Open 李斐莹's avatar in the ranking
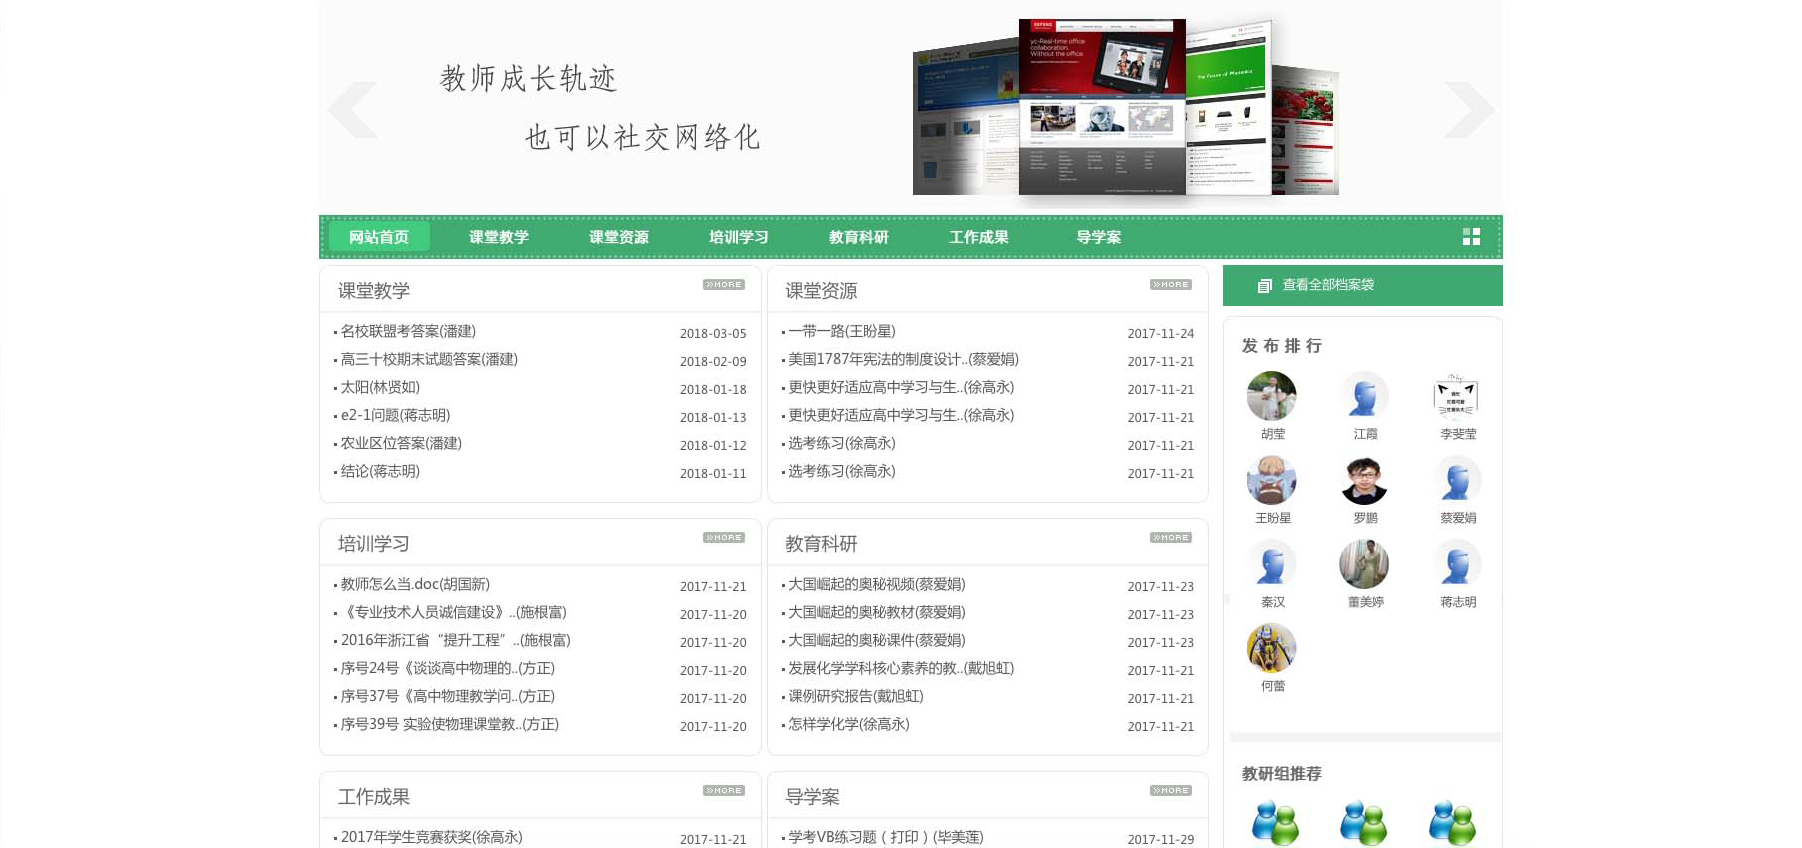Screen dimensions: 1802x848 [1456, 396]
